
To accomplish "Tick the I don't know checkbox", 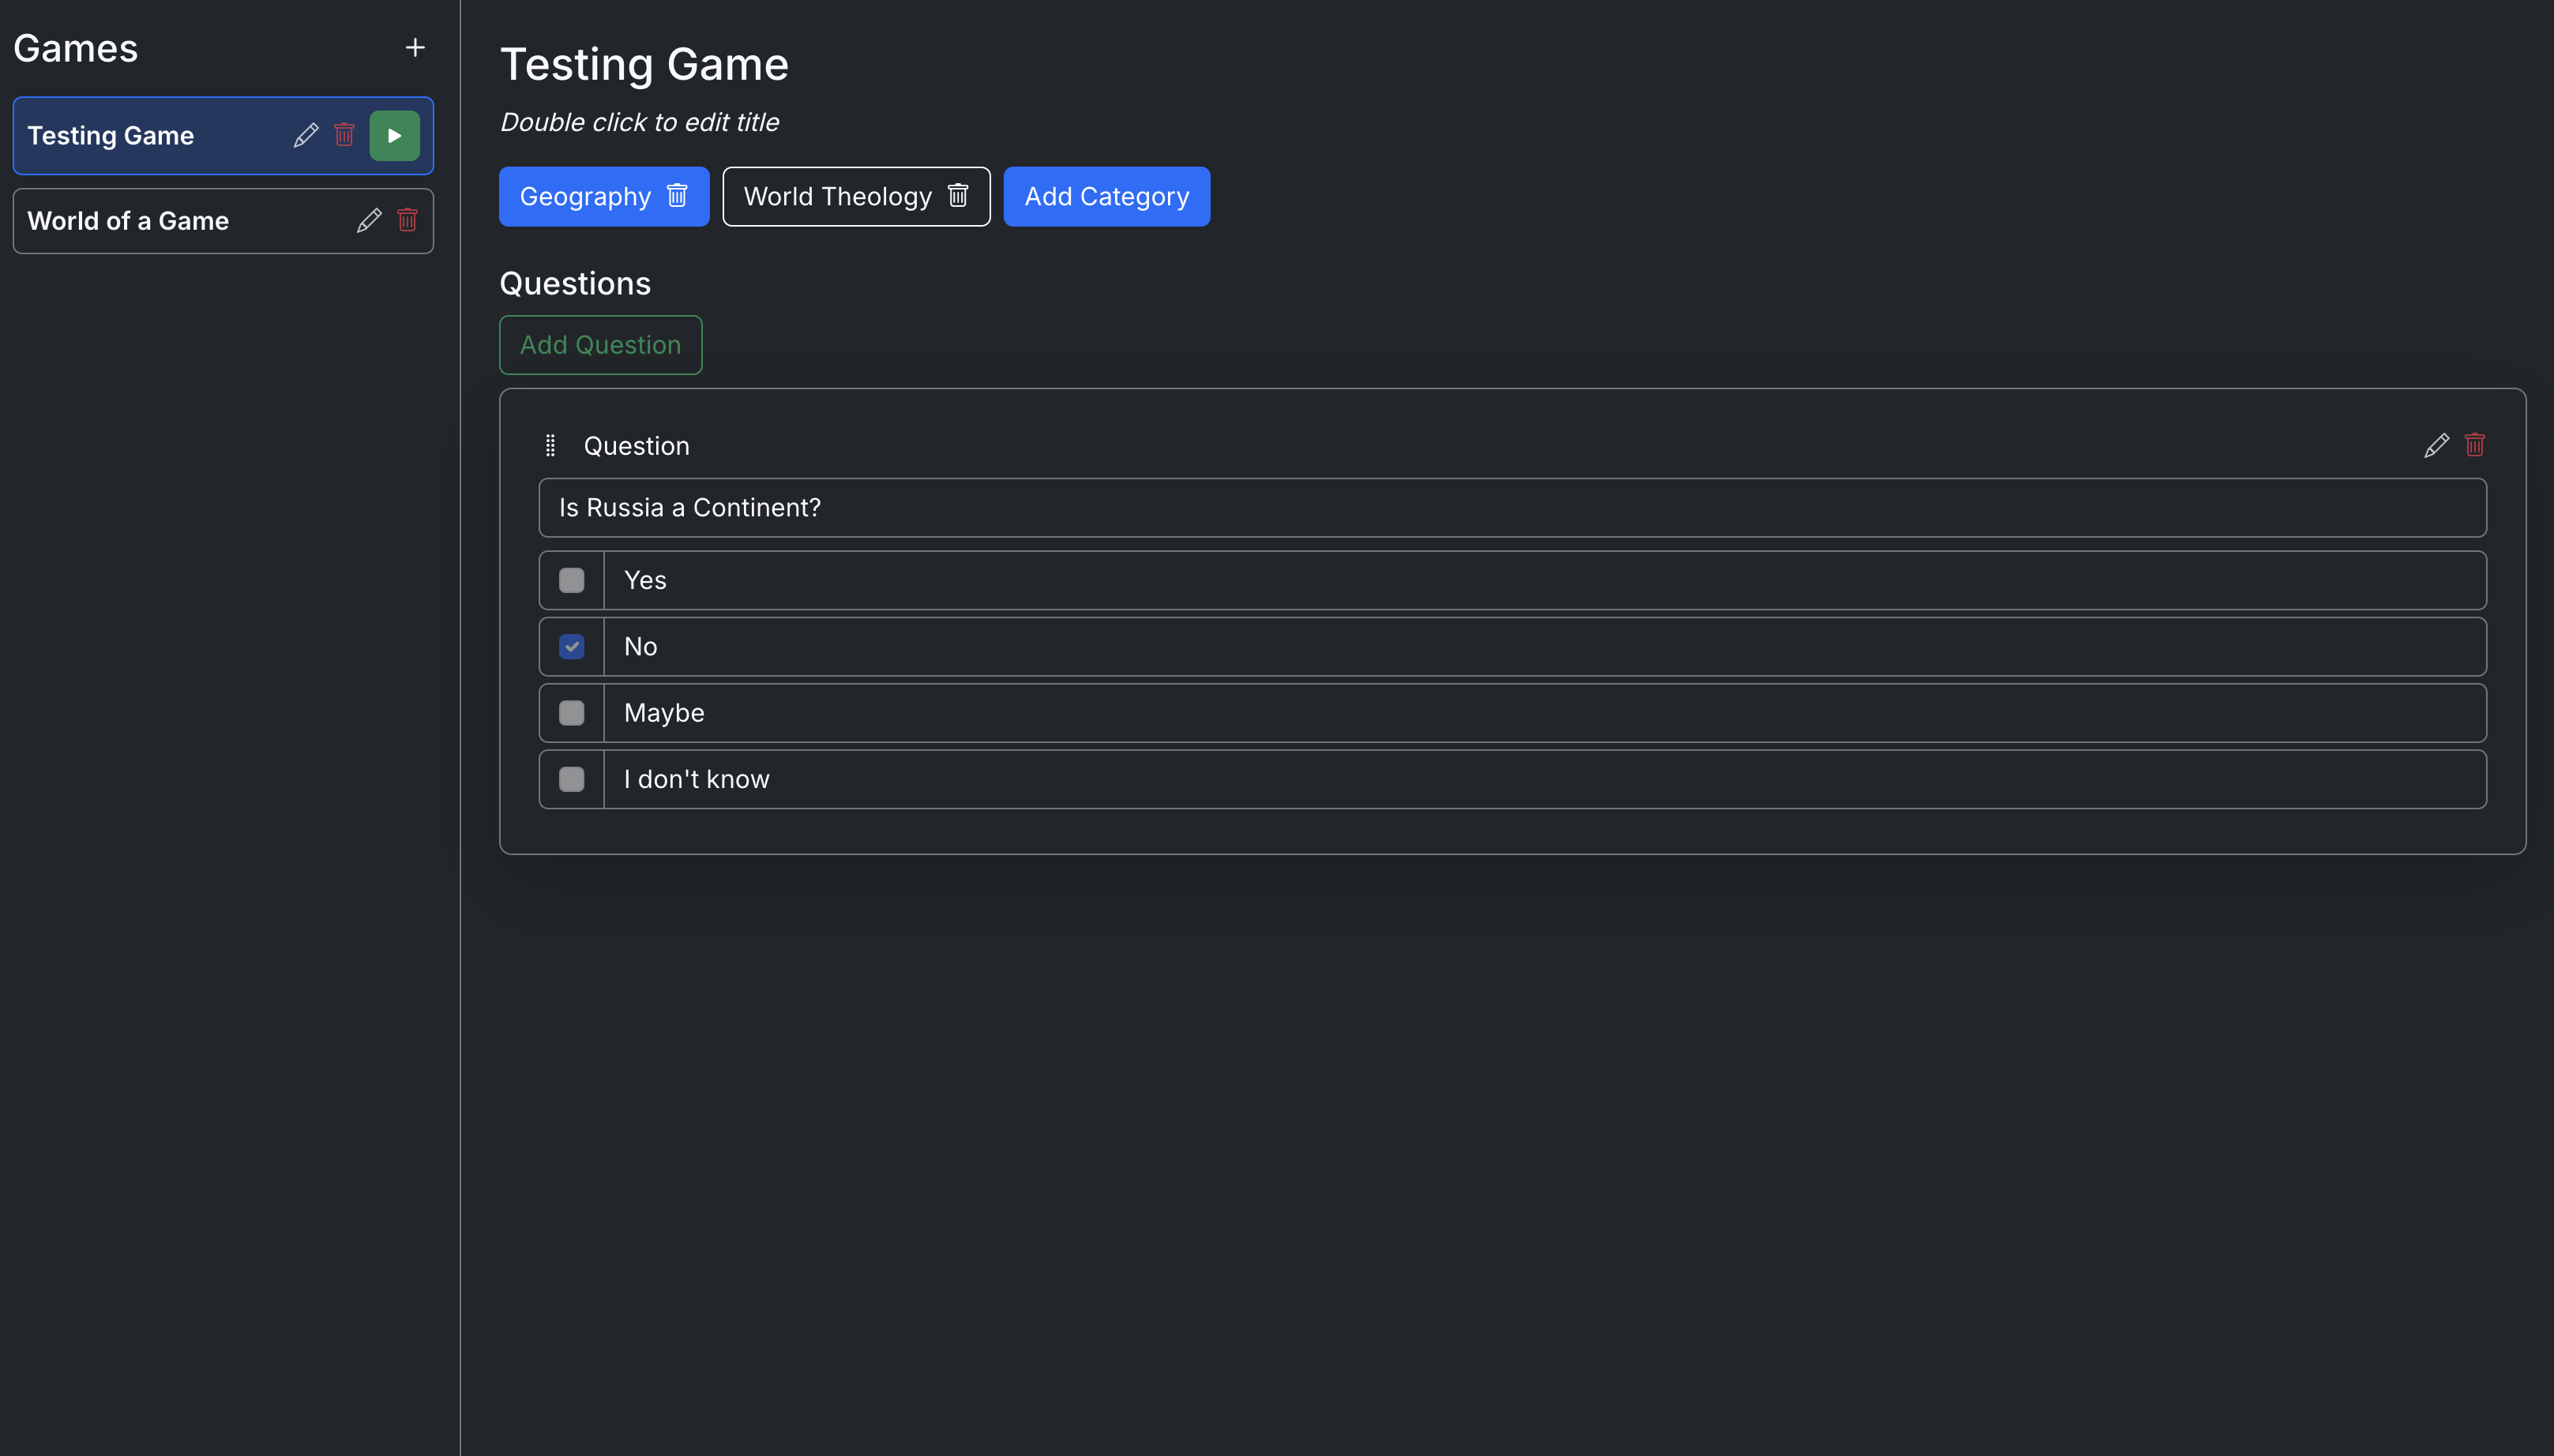I will (571, 779).
